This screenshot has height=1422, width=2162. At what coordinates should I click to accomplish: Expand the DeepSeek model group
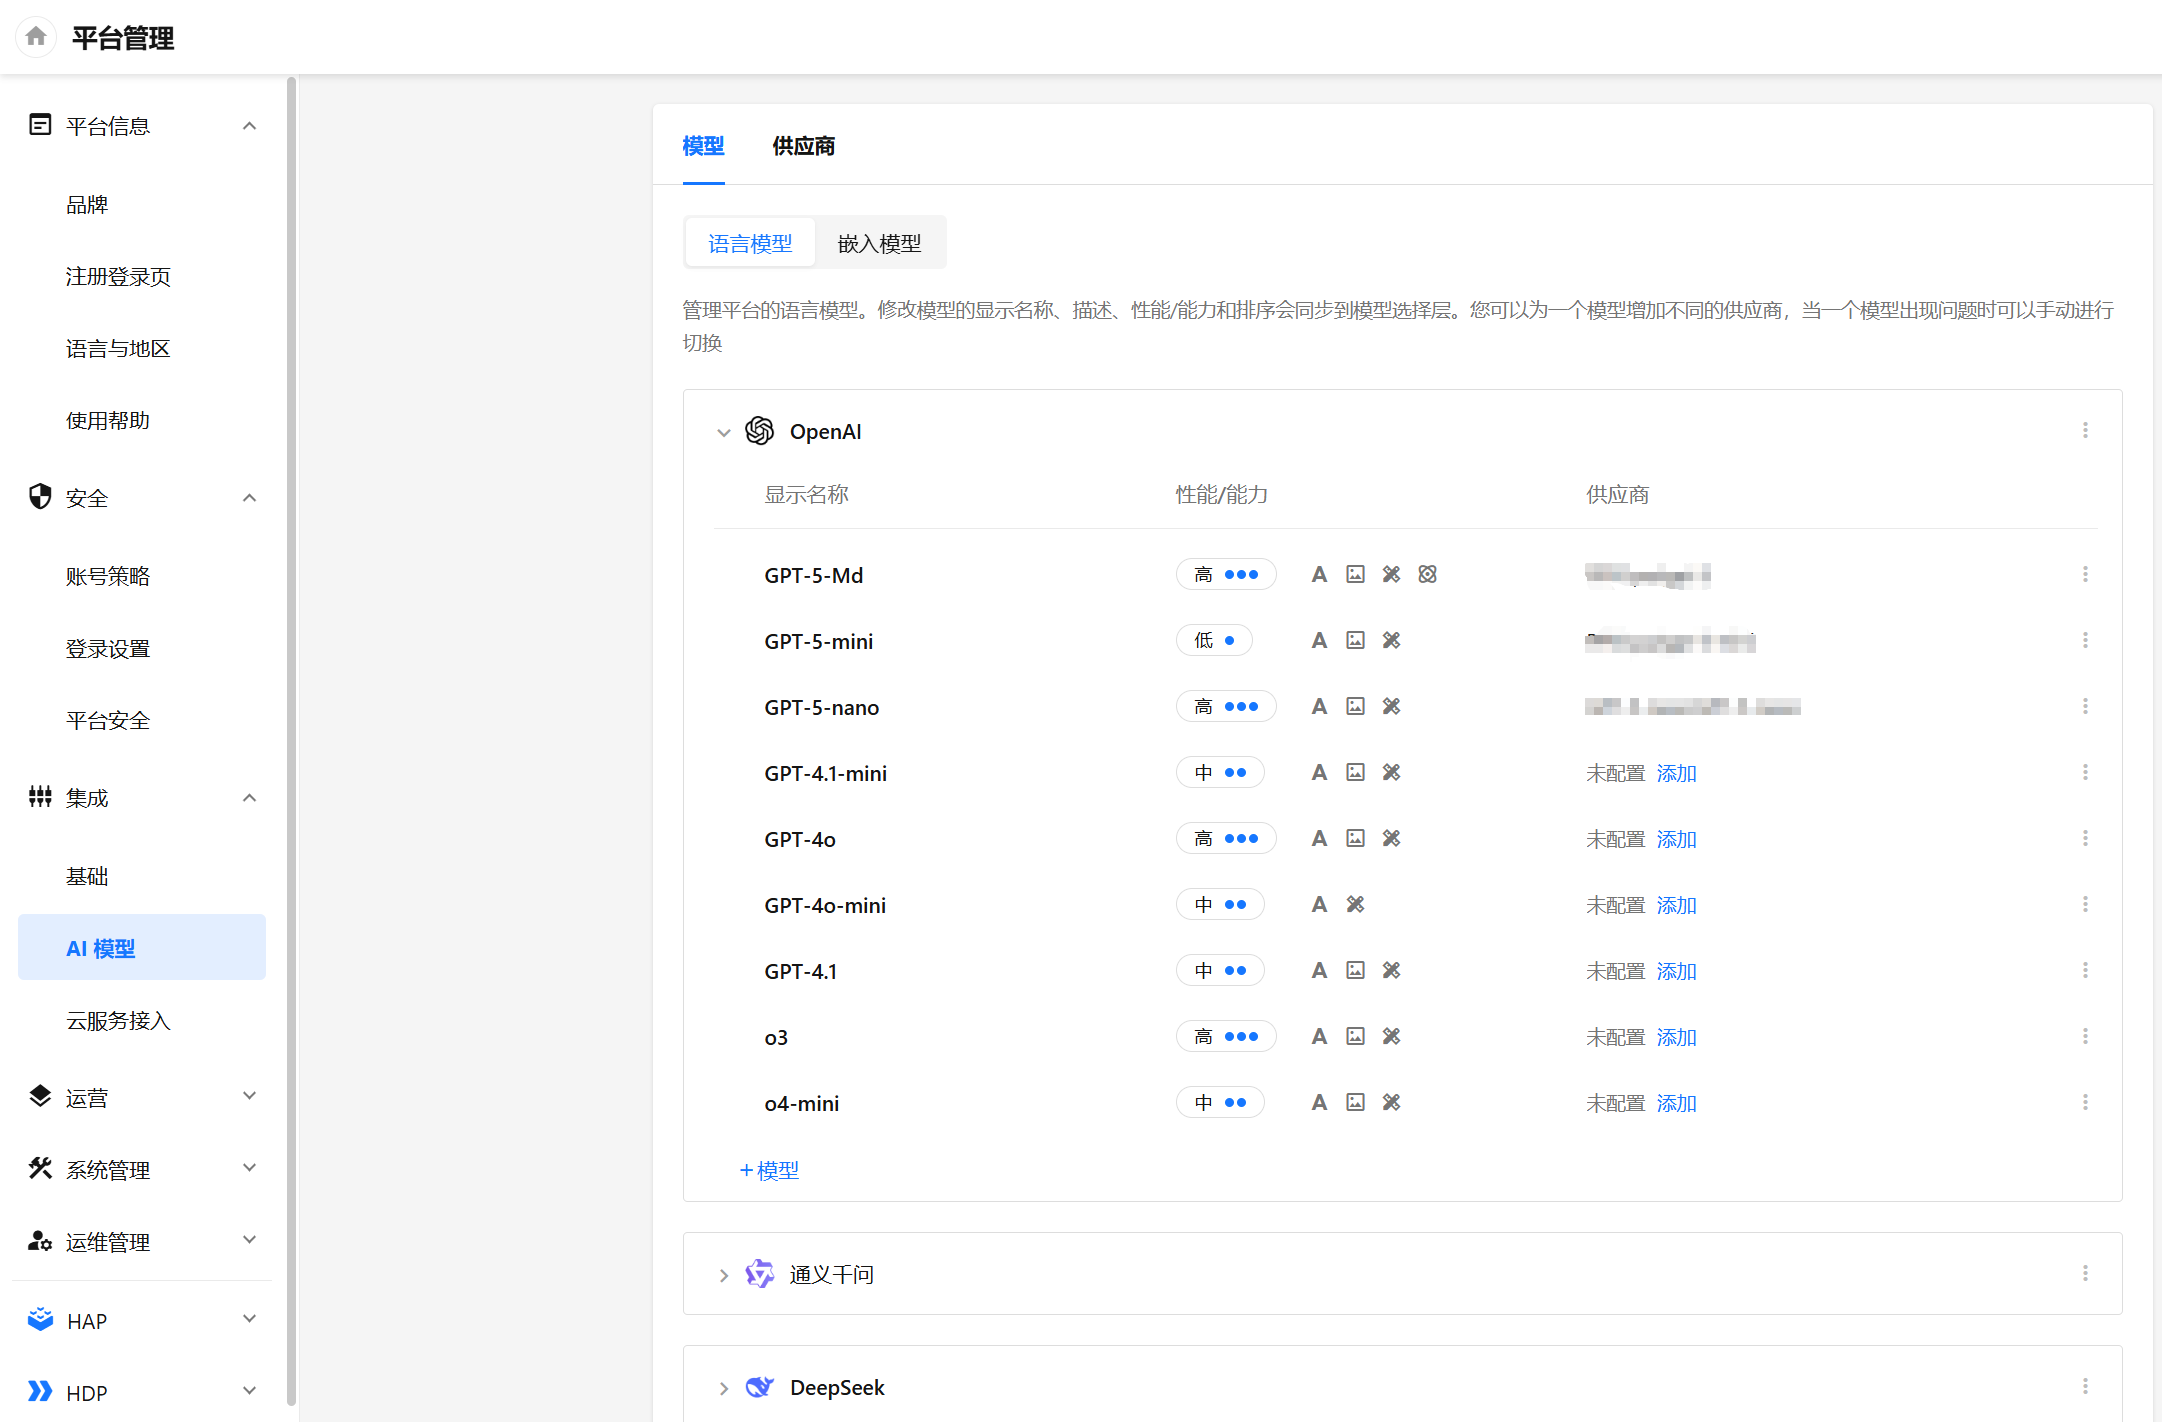[724, 1388]
